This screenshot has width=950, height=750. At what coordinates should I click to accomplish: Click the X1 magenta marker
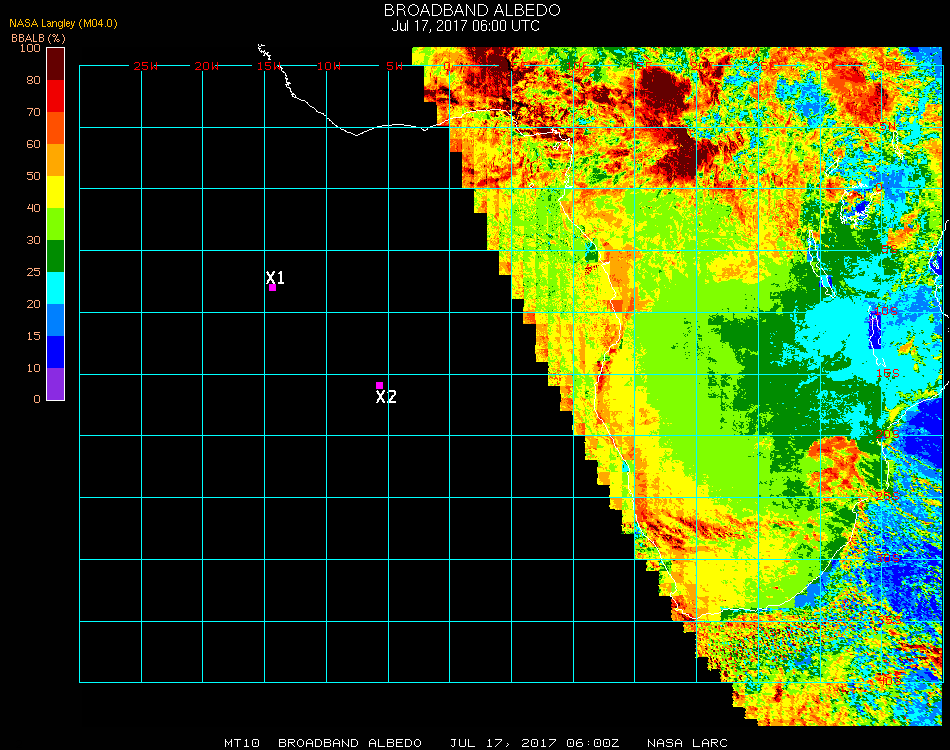coord(272,288)
